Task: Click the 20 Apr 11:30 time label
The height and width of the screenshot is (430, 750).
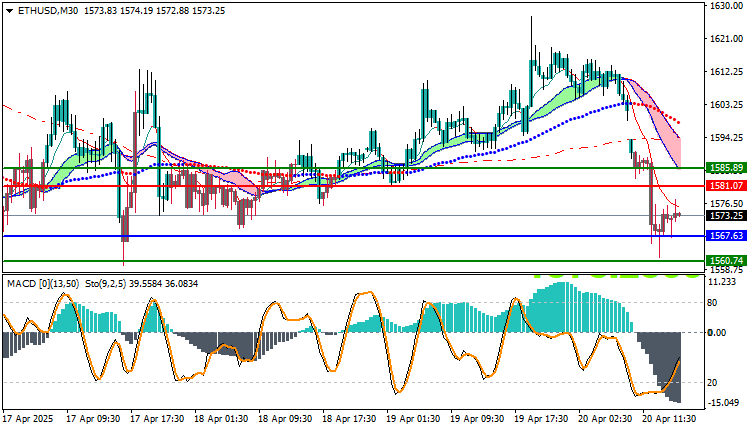Action: pos(669,419)
